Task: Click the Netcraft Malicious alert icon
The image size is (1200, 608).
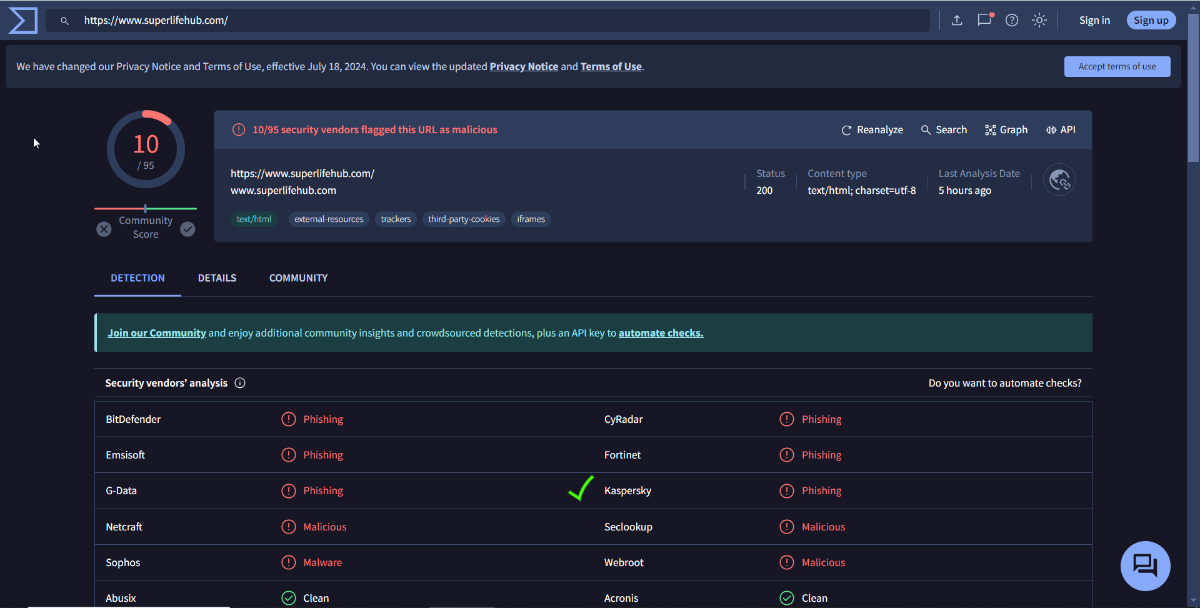Action: (289, 527)
